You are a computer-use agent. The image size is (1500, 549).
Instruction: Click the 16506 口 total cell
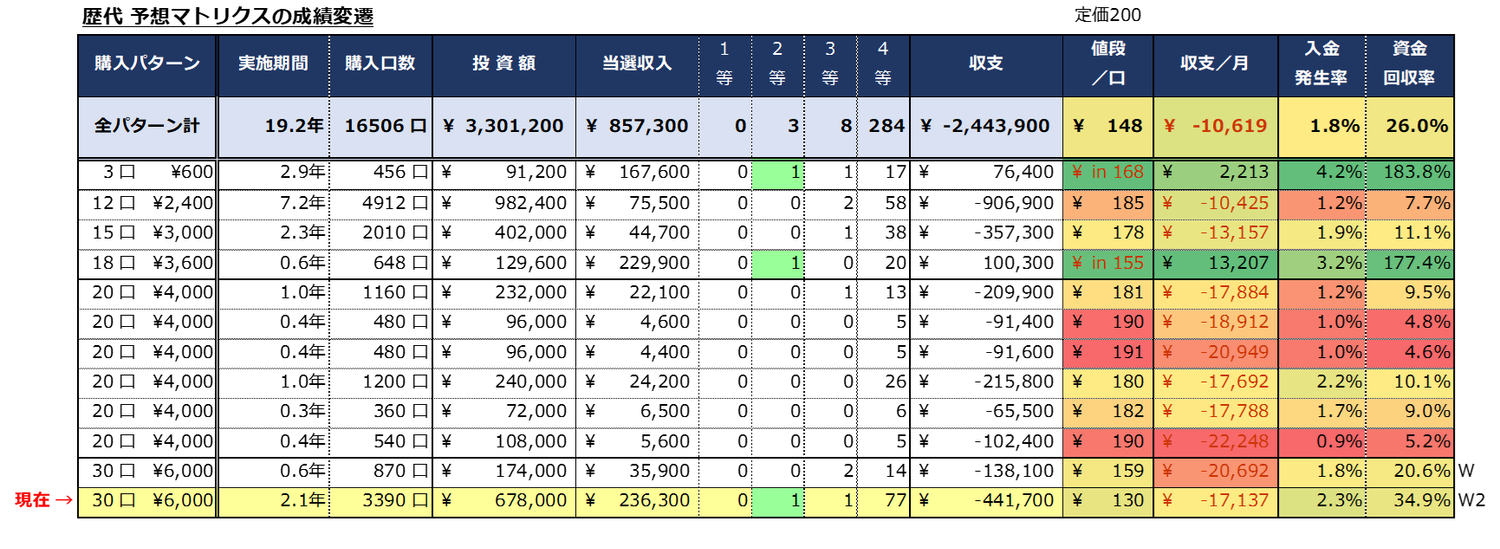(380, 126)
